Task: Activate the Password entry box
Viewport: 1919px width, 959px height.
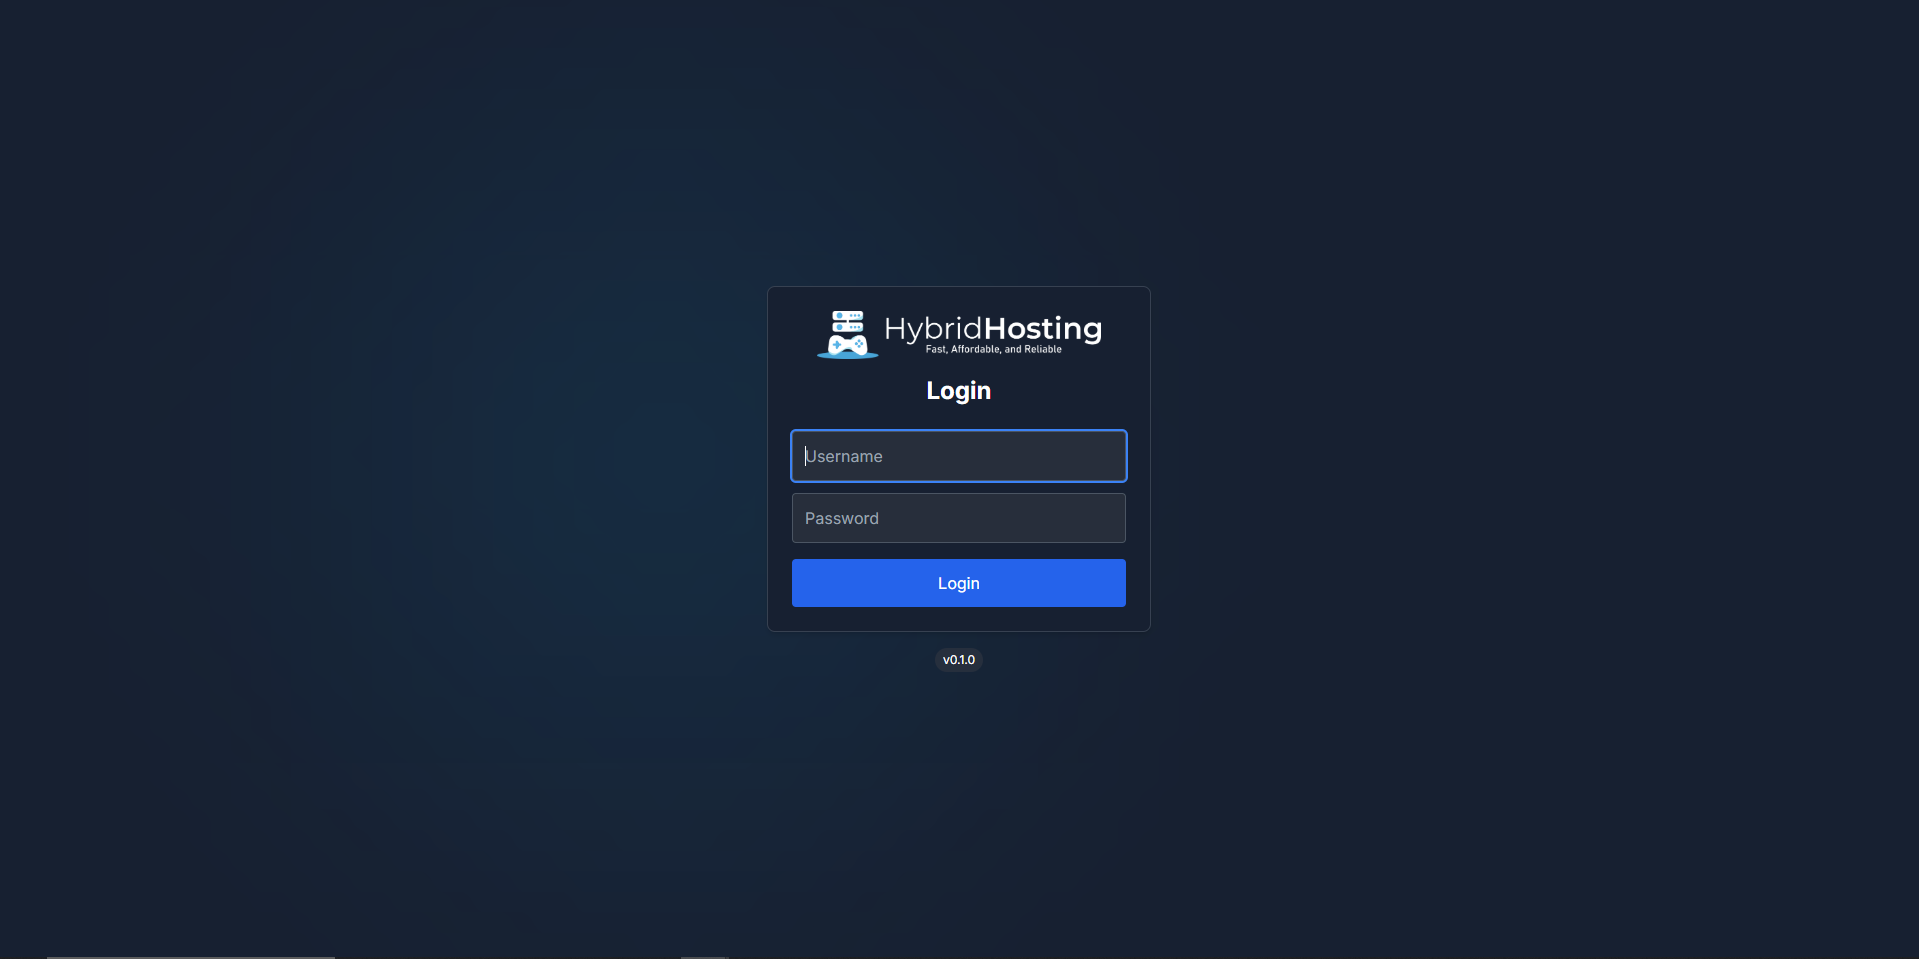Action: tap(957, 518)
